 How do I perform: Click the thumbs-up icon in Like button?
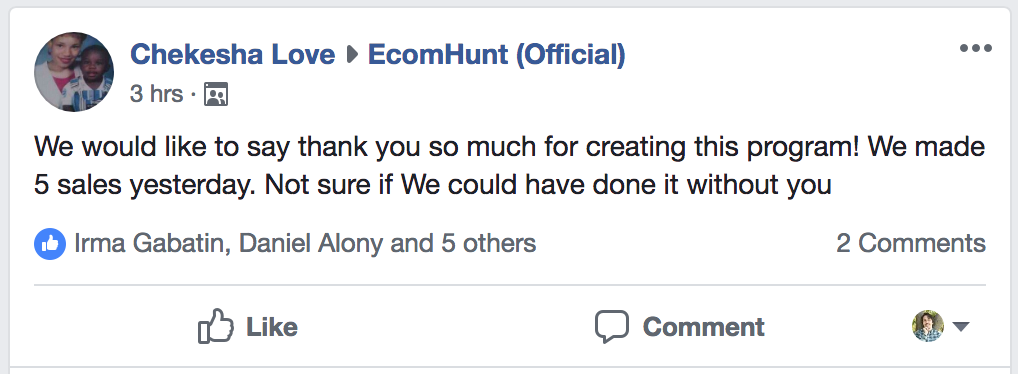[x=216, y=326]
